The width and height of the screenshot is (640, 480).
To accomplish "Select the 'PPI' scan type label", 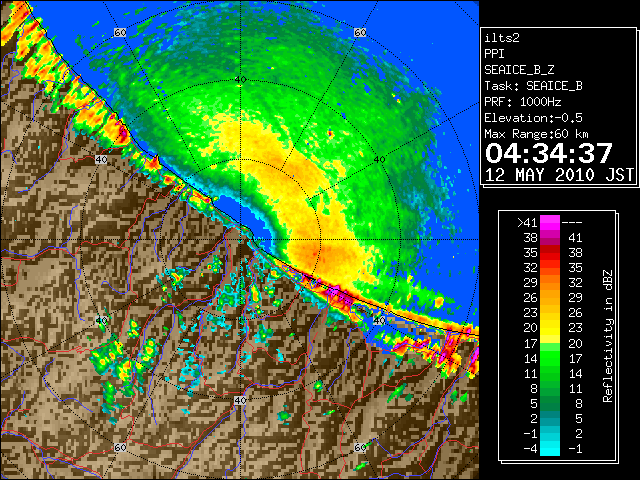I will 494,54.
